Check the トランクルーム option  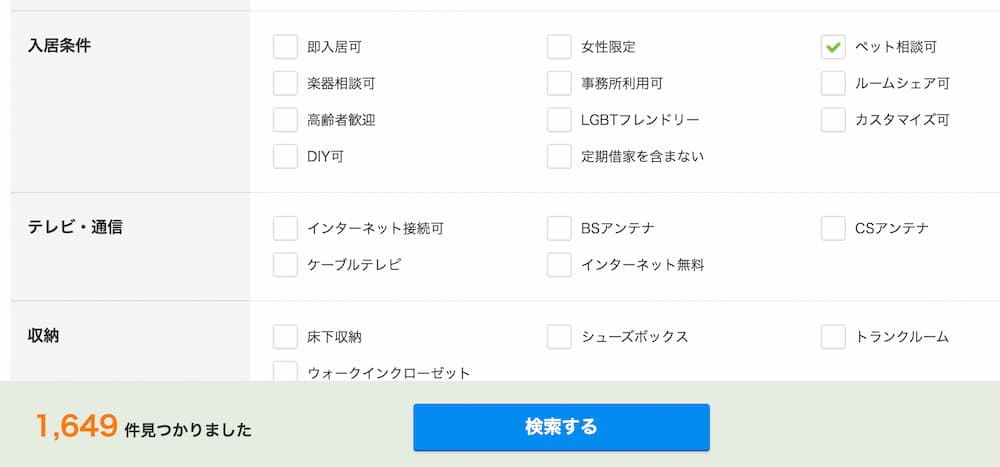pos(833,337)
